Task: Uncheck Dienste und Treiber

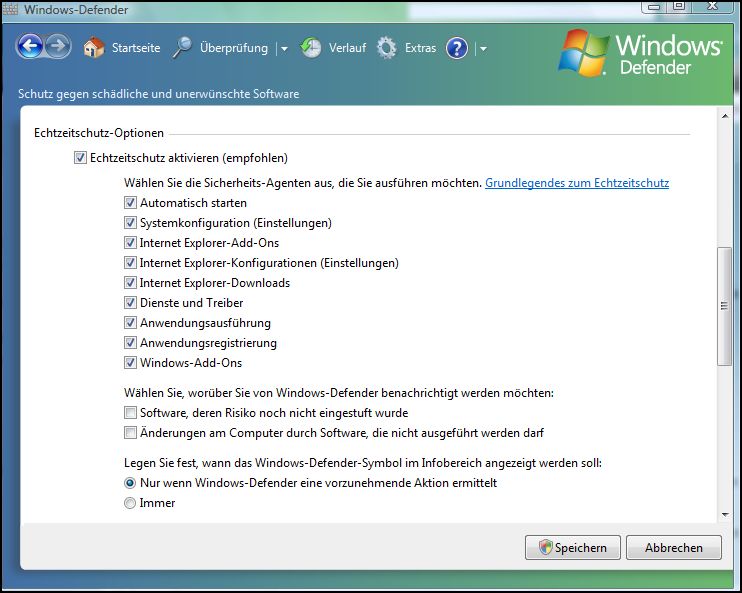Action: click(130, 302)
